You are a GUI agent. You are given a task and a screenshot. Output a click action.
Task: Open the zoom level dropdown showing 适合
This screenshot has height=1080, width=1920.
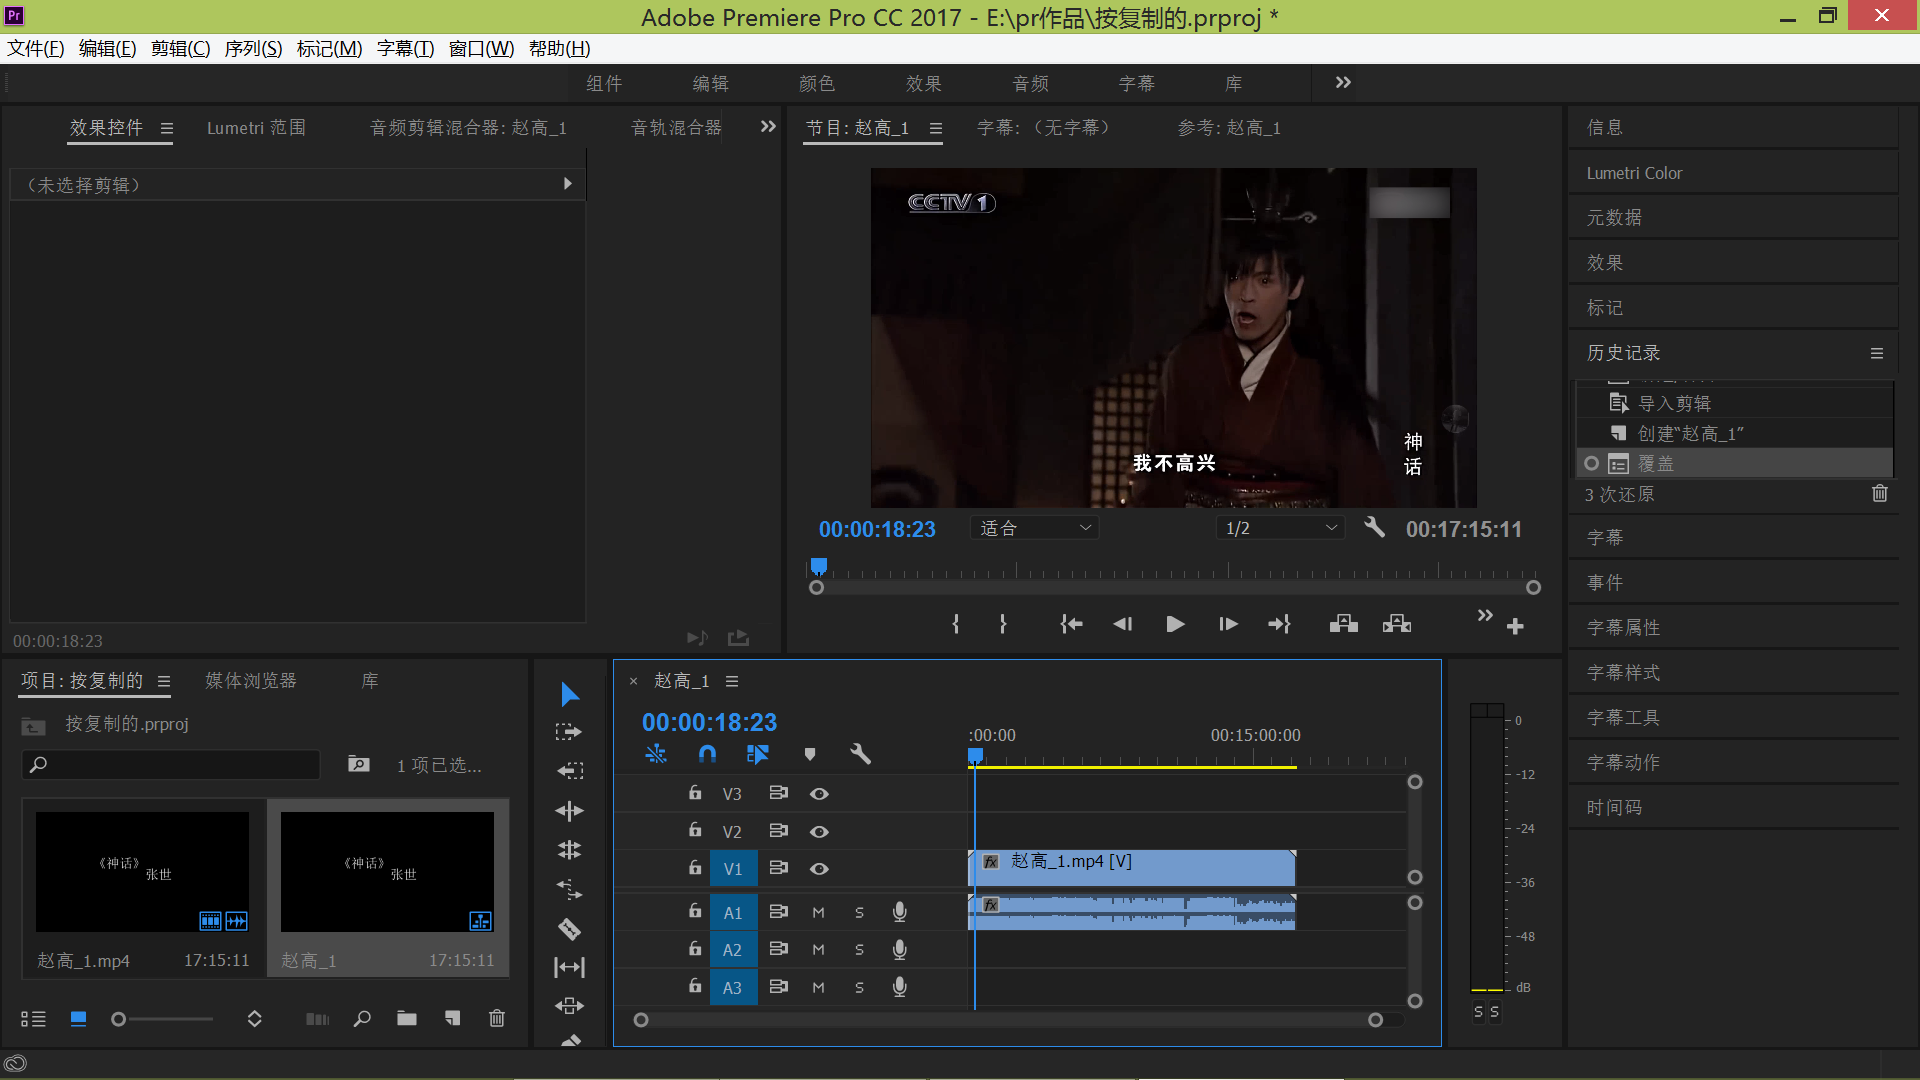pos(1034,528)
